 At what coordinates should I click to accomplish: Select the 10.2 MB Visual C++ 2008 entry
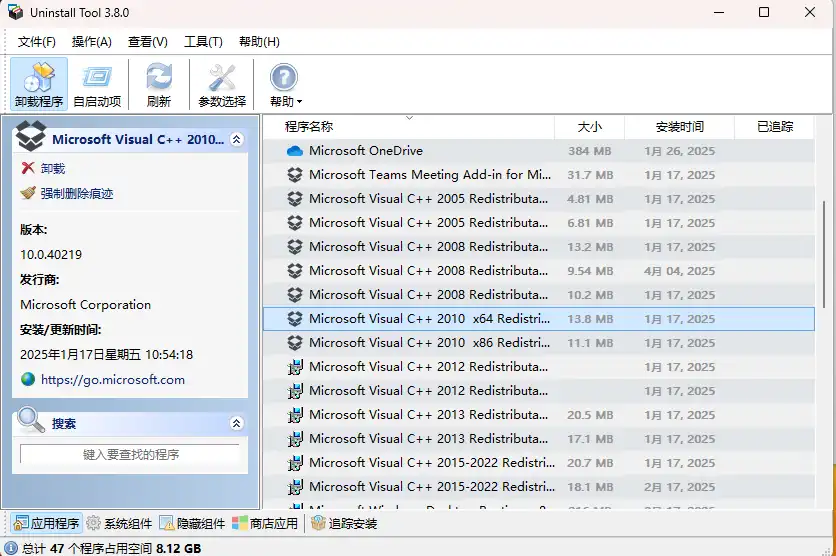[x=538, y=295]
